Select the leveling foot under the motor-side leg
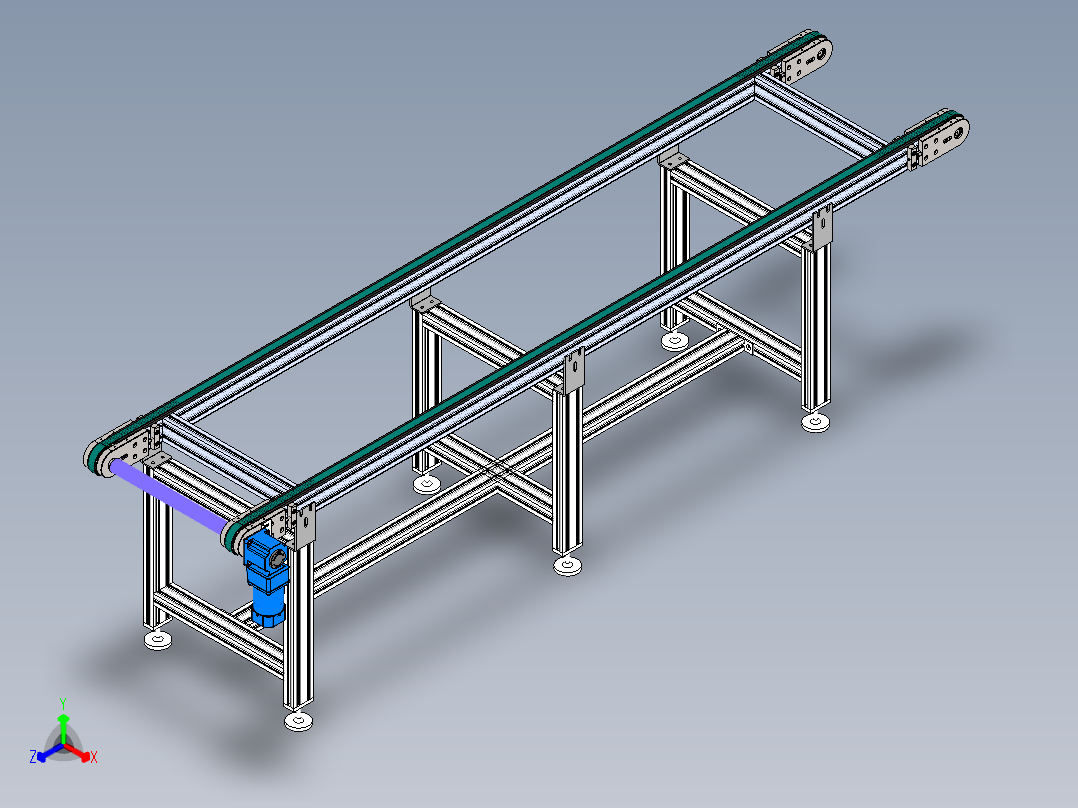This screenshot has width=1078, height=808. point(298,721)
